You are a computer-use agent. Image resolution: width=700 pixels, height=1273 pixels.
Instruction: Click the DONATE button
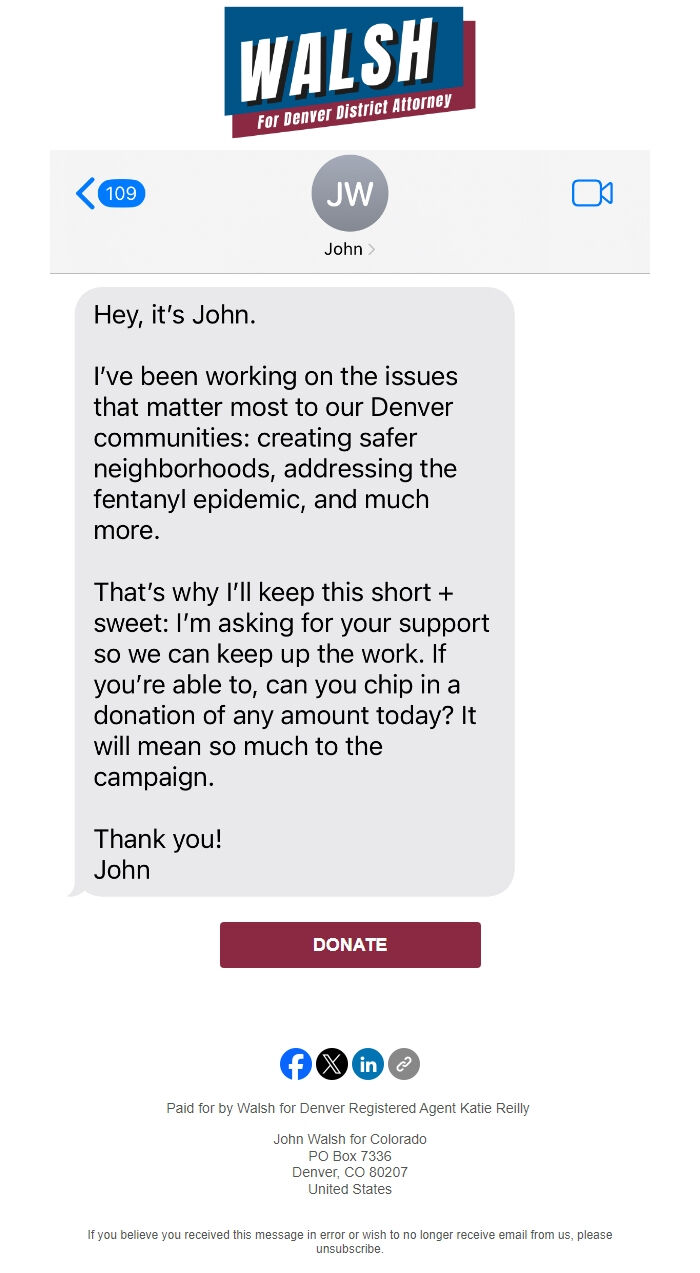[x=349, y=944]
